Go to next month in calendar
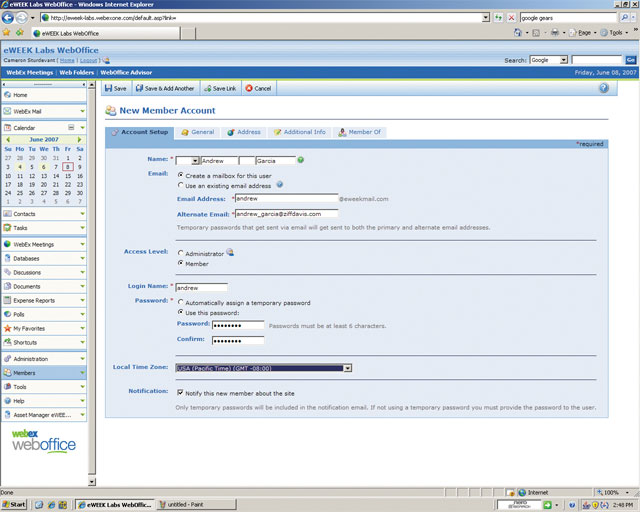640x512 pixels. (x=80, y=140)
